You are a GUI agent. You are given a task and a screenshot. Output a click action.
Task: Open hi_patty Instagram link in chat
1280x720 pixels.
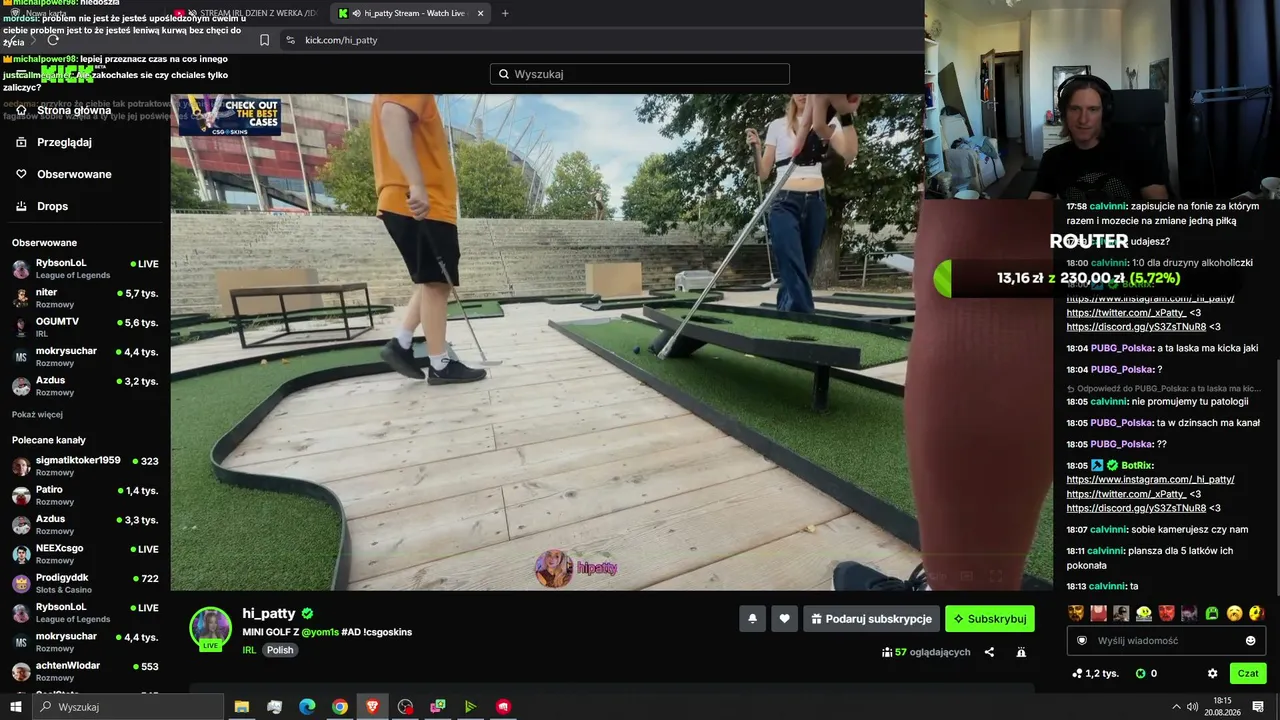[x=1150, y=480]
